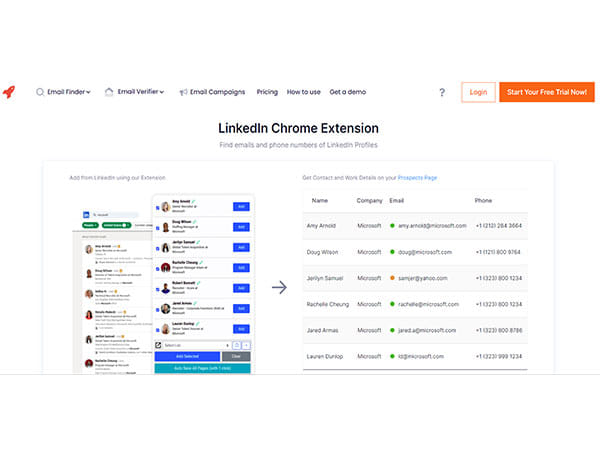This screenshot has width=600, height=450.
Task: Click Add button for Jared Armas
Action: 241,308
